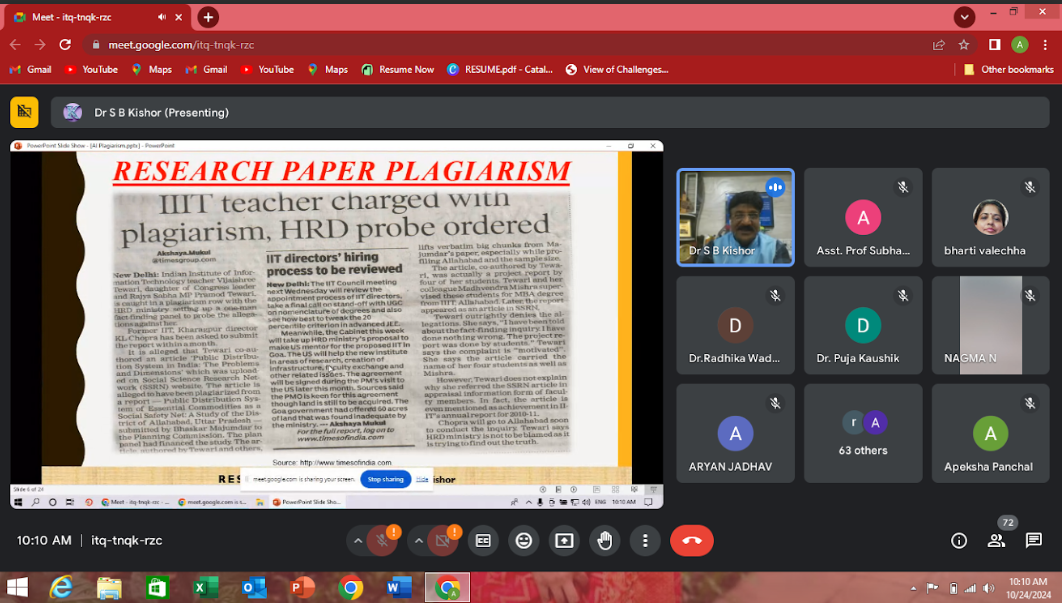The height and width of the screenshot is (603, 1062).
Task: Click Hide link in sharing notification
Action: click(422, 479)
